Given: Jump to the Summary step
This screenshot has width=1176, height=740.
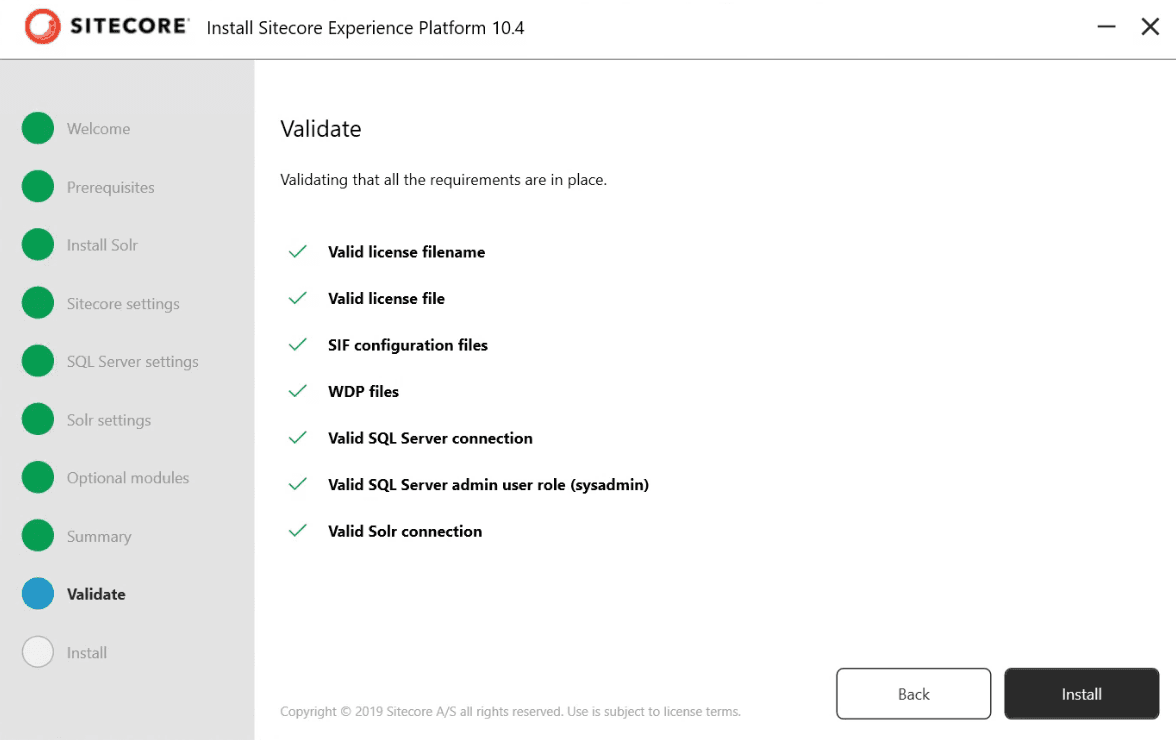Looking at the screenshot, I should (x=99, y=536).
